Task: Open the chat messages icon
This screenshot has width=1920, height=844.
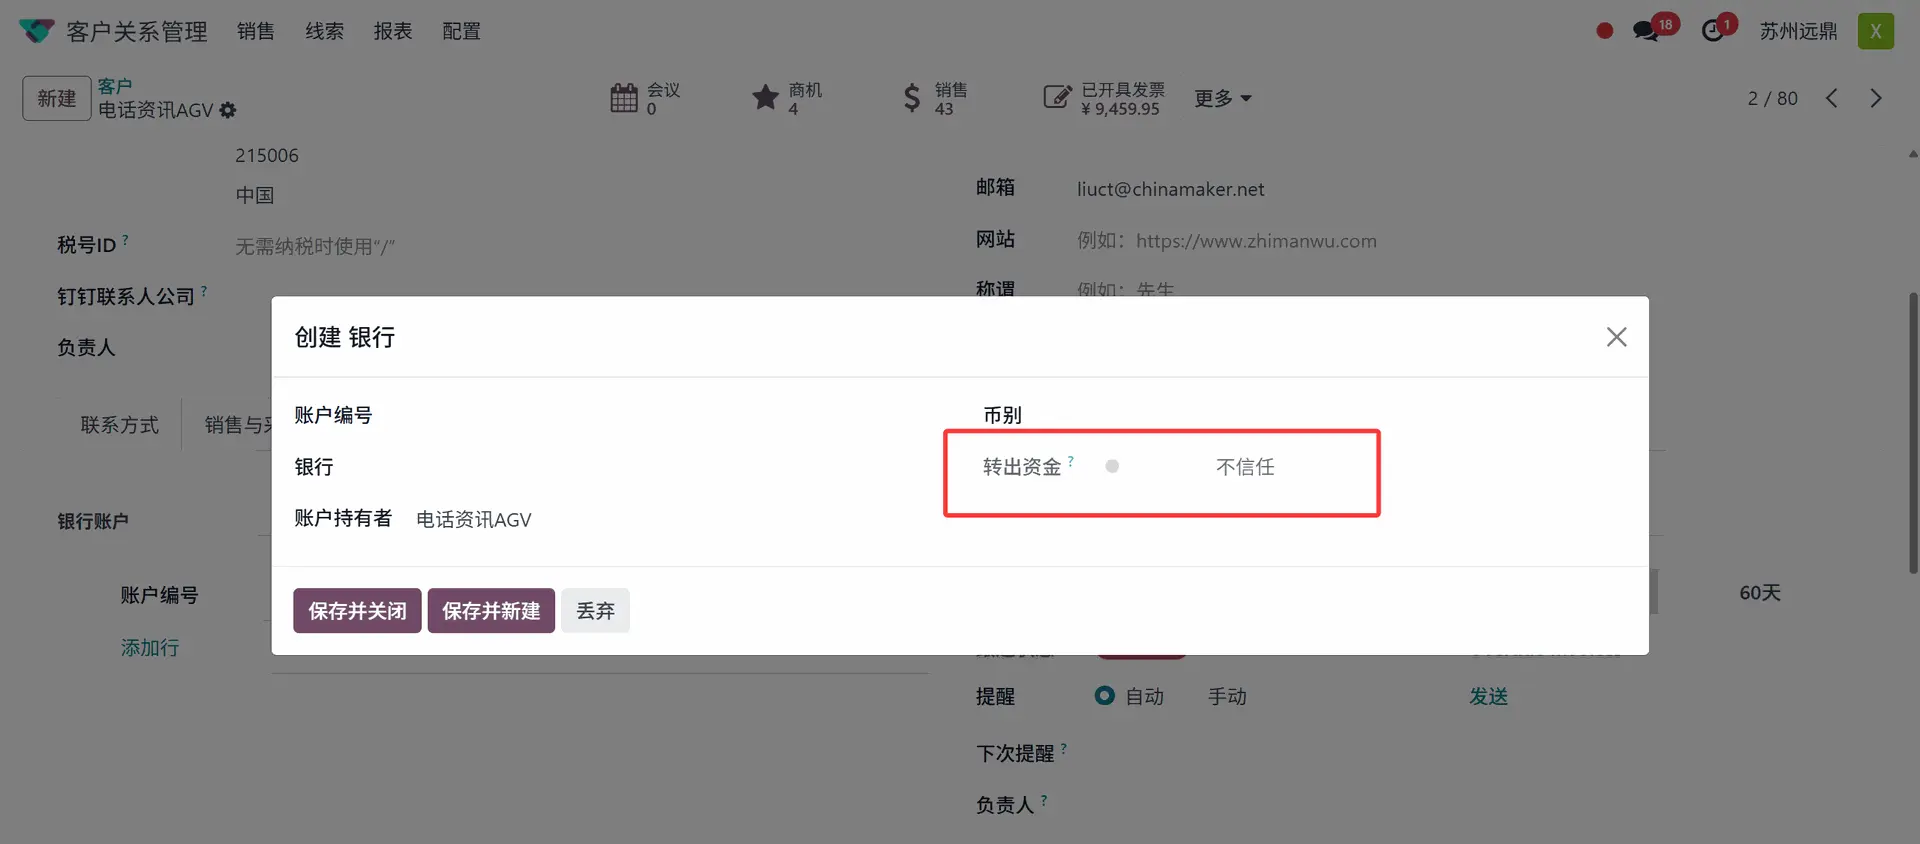Action: [x=1645, y=31]
